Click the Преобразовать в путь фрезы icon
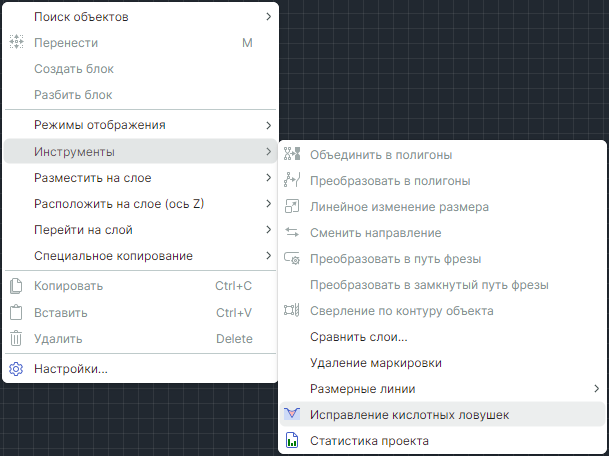The width and height of the screenshot is (609, 456). [x=292, y=259]
